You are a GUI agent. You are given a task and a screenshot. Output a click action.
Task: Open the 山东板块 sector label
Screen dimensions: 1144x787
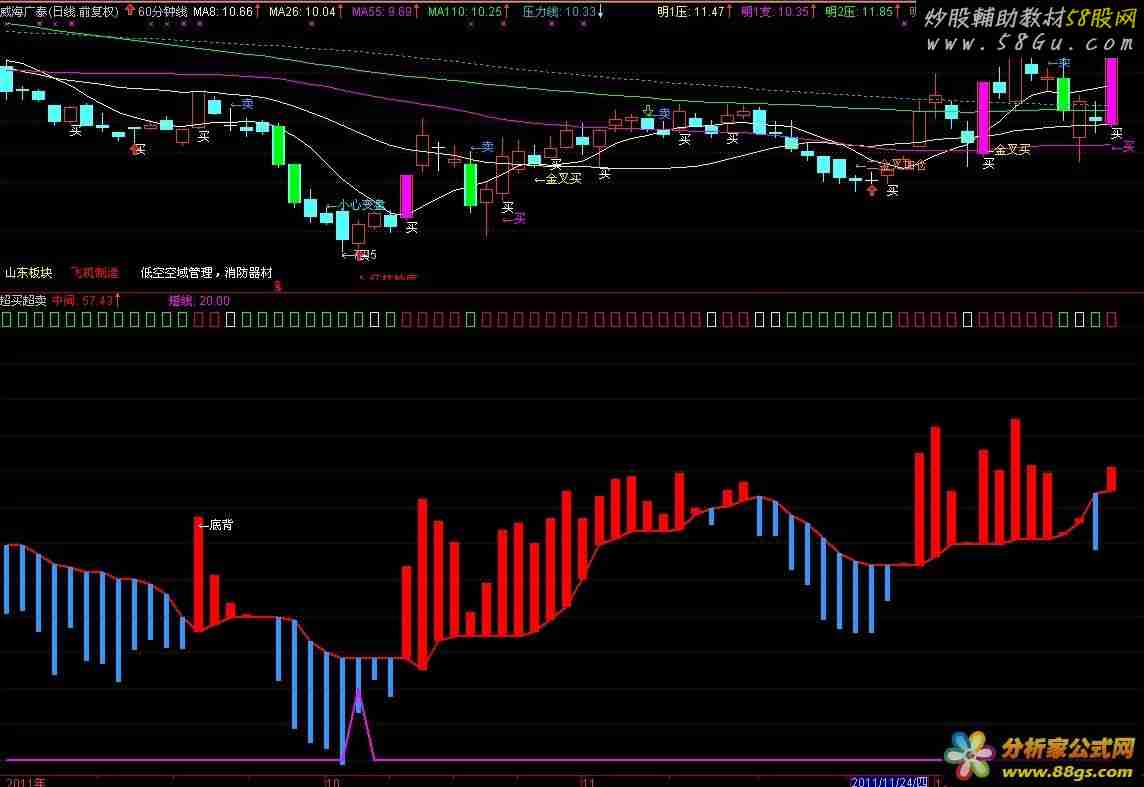click(x=28, y=273)
